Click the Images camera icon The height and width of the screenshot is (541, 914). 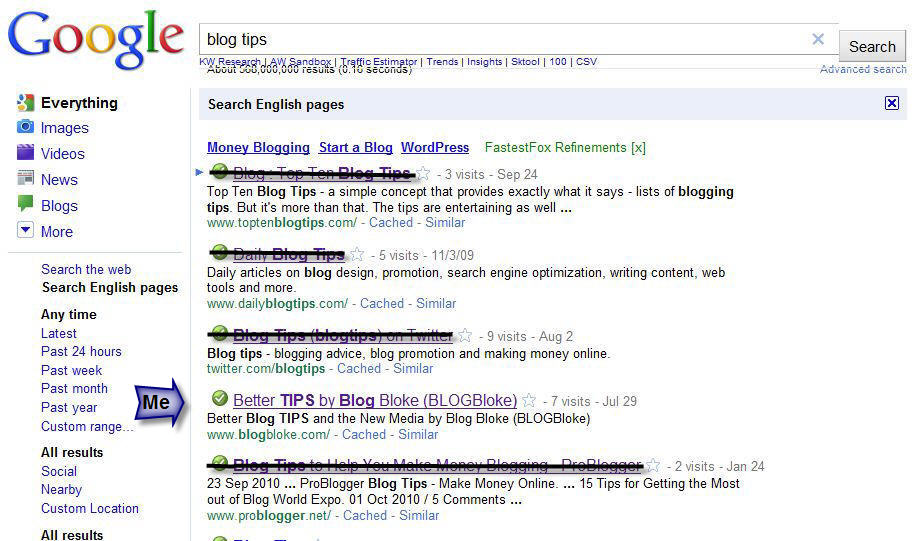25,127
